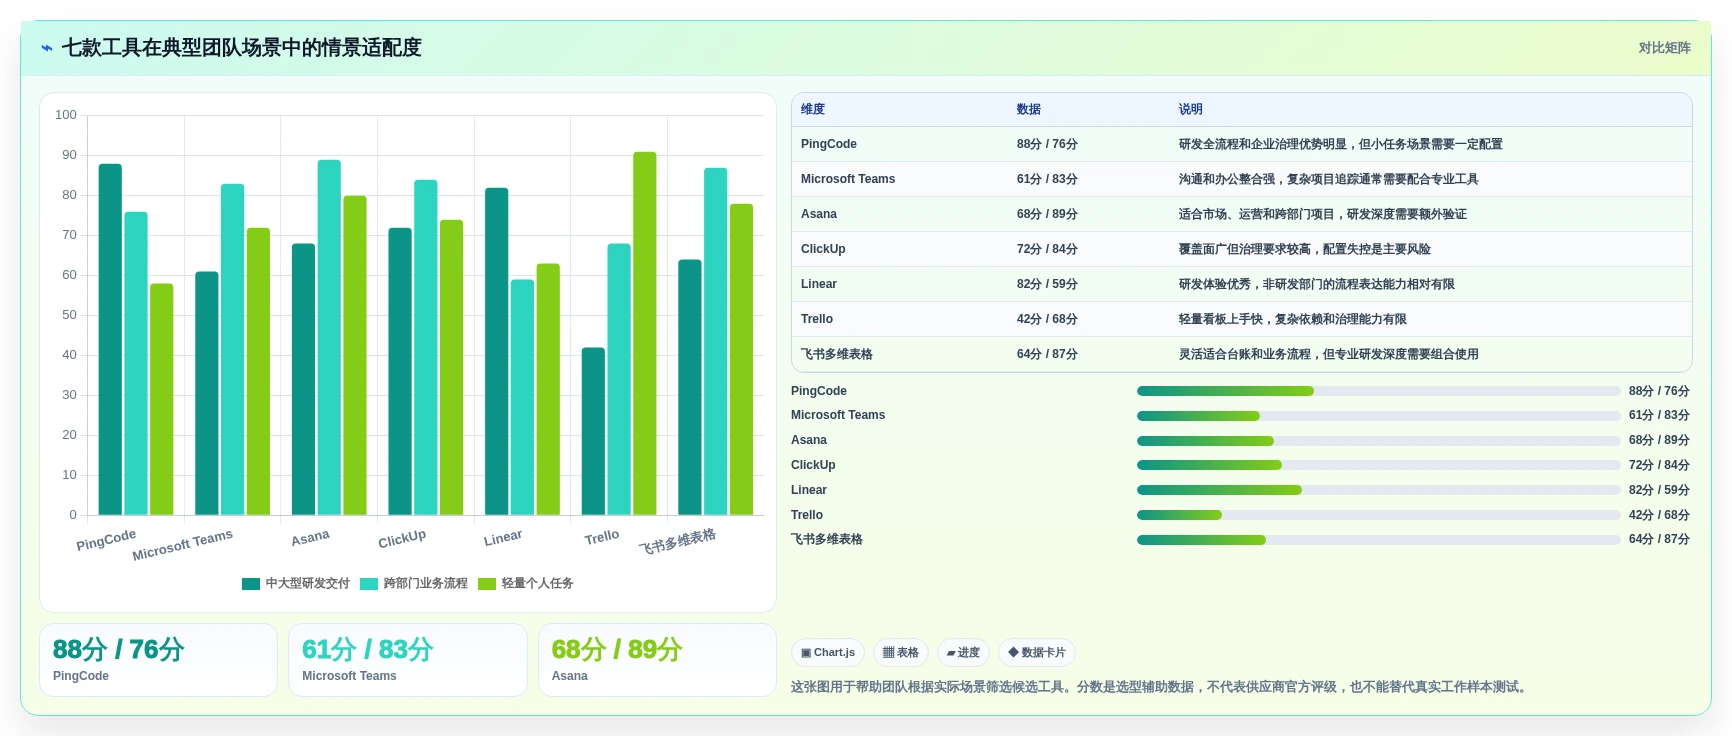Click the 对比矩阵 label
1732x736 pixels.
click(1664, 48)
